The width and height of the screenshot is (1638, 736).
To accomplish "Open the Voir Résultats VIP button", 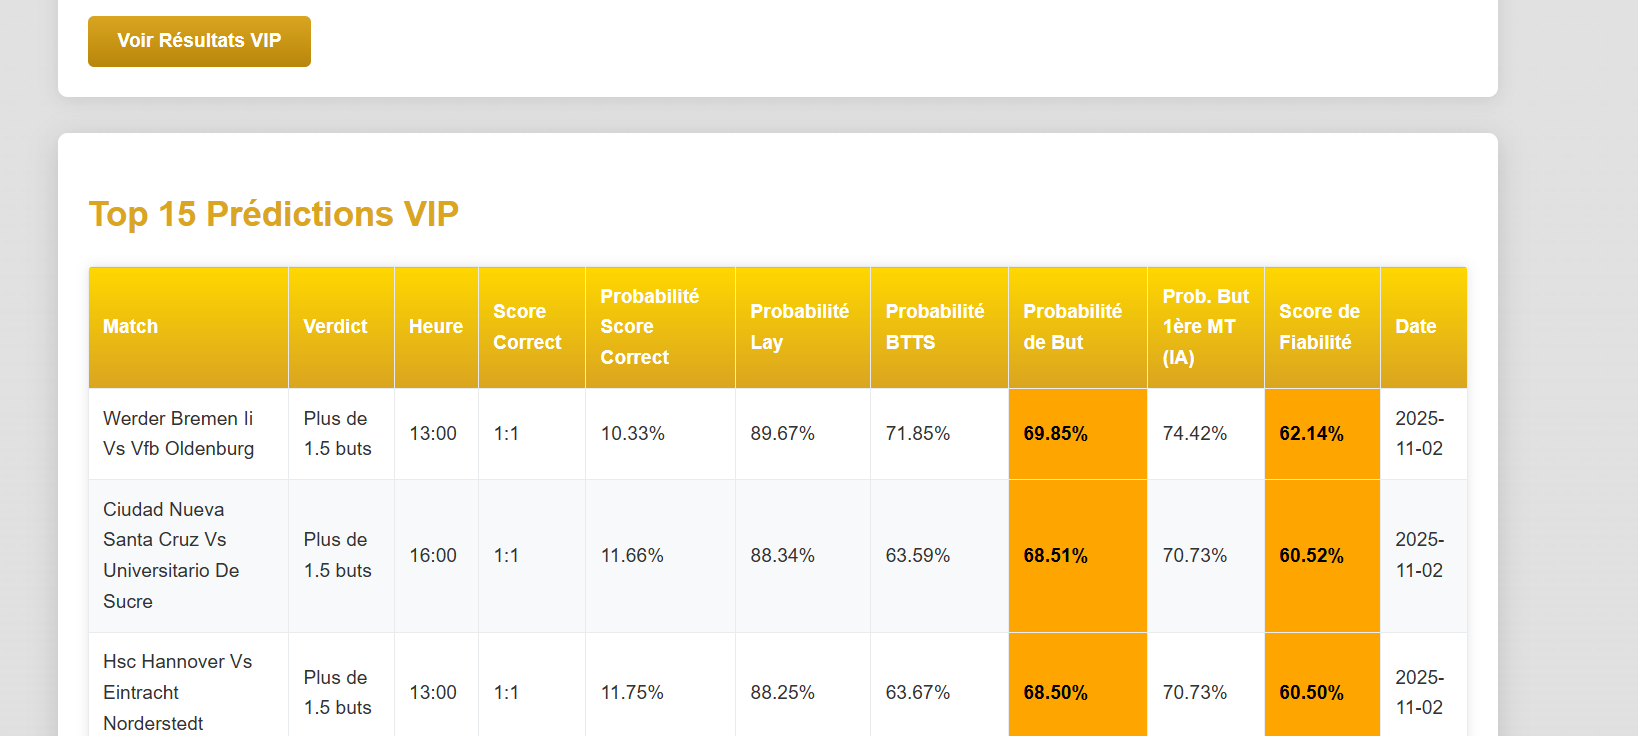I will [x=199, y=41].
